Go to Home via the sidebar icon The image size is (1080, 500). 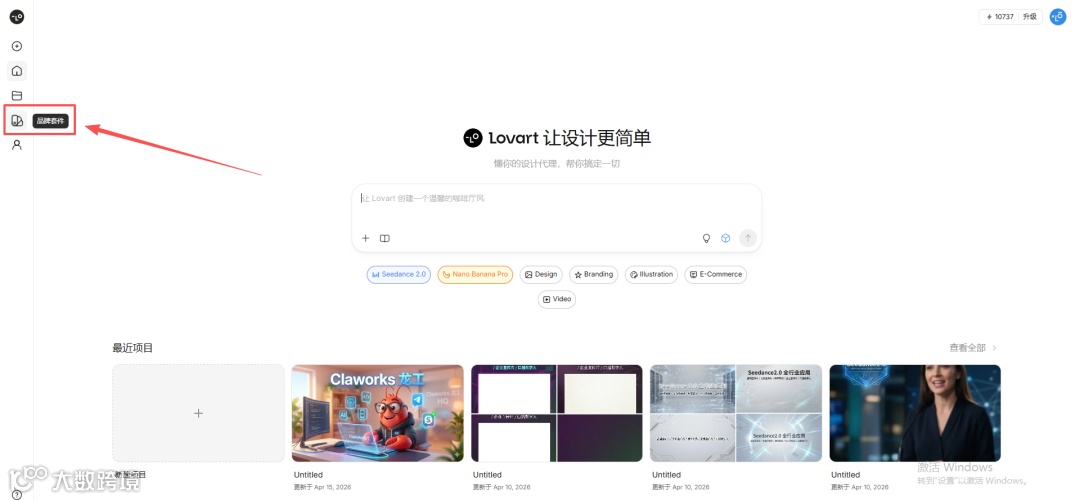pos(17,71)
